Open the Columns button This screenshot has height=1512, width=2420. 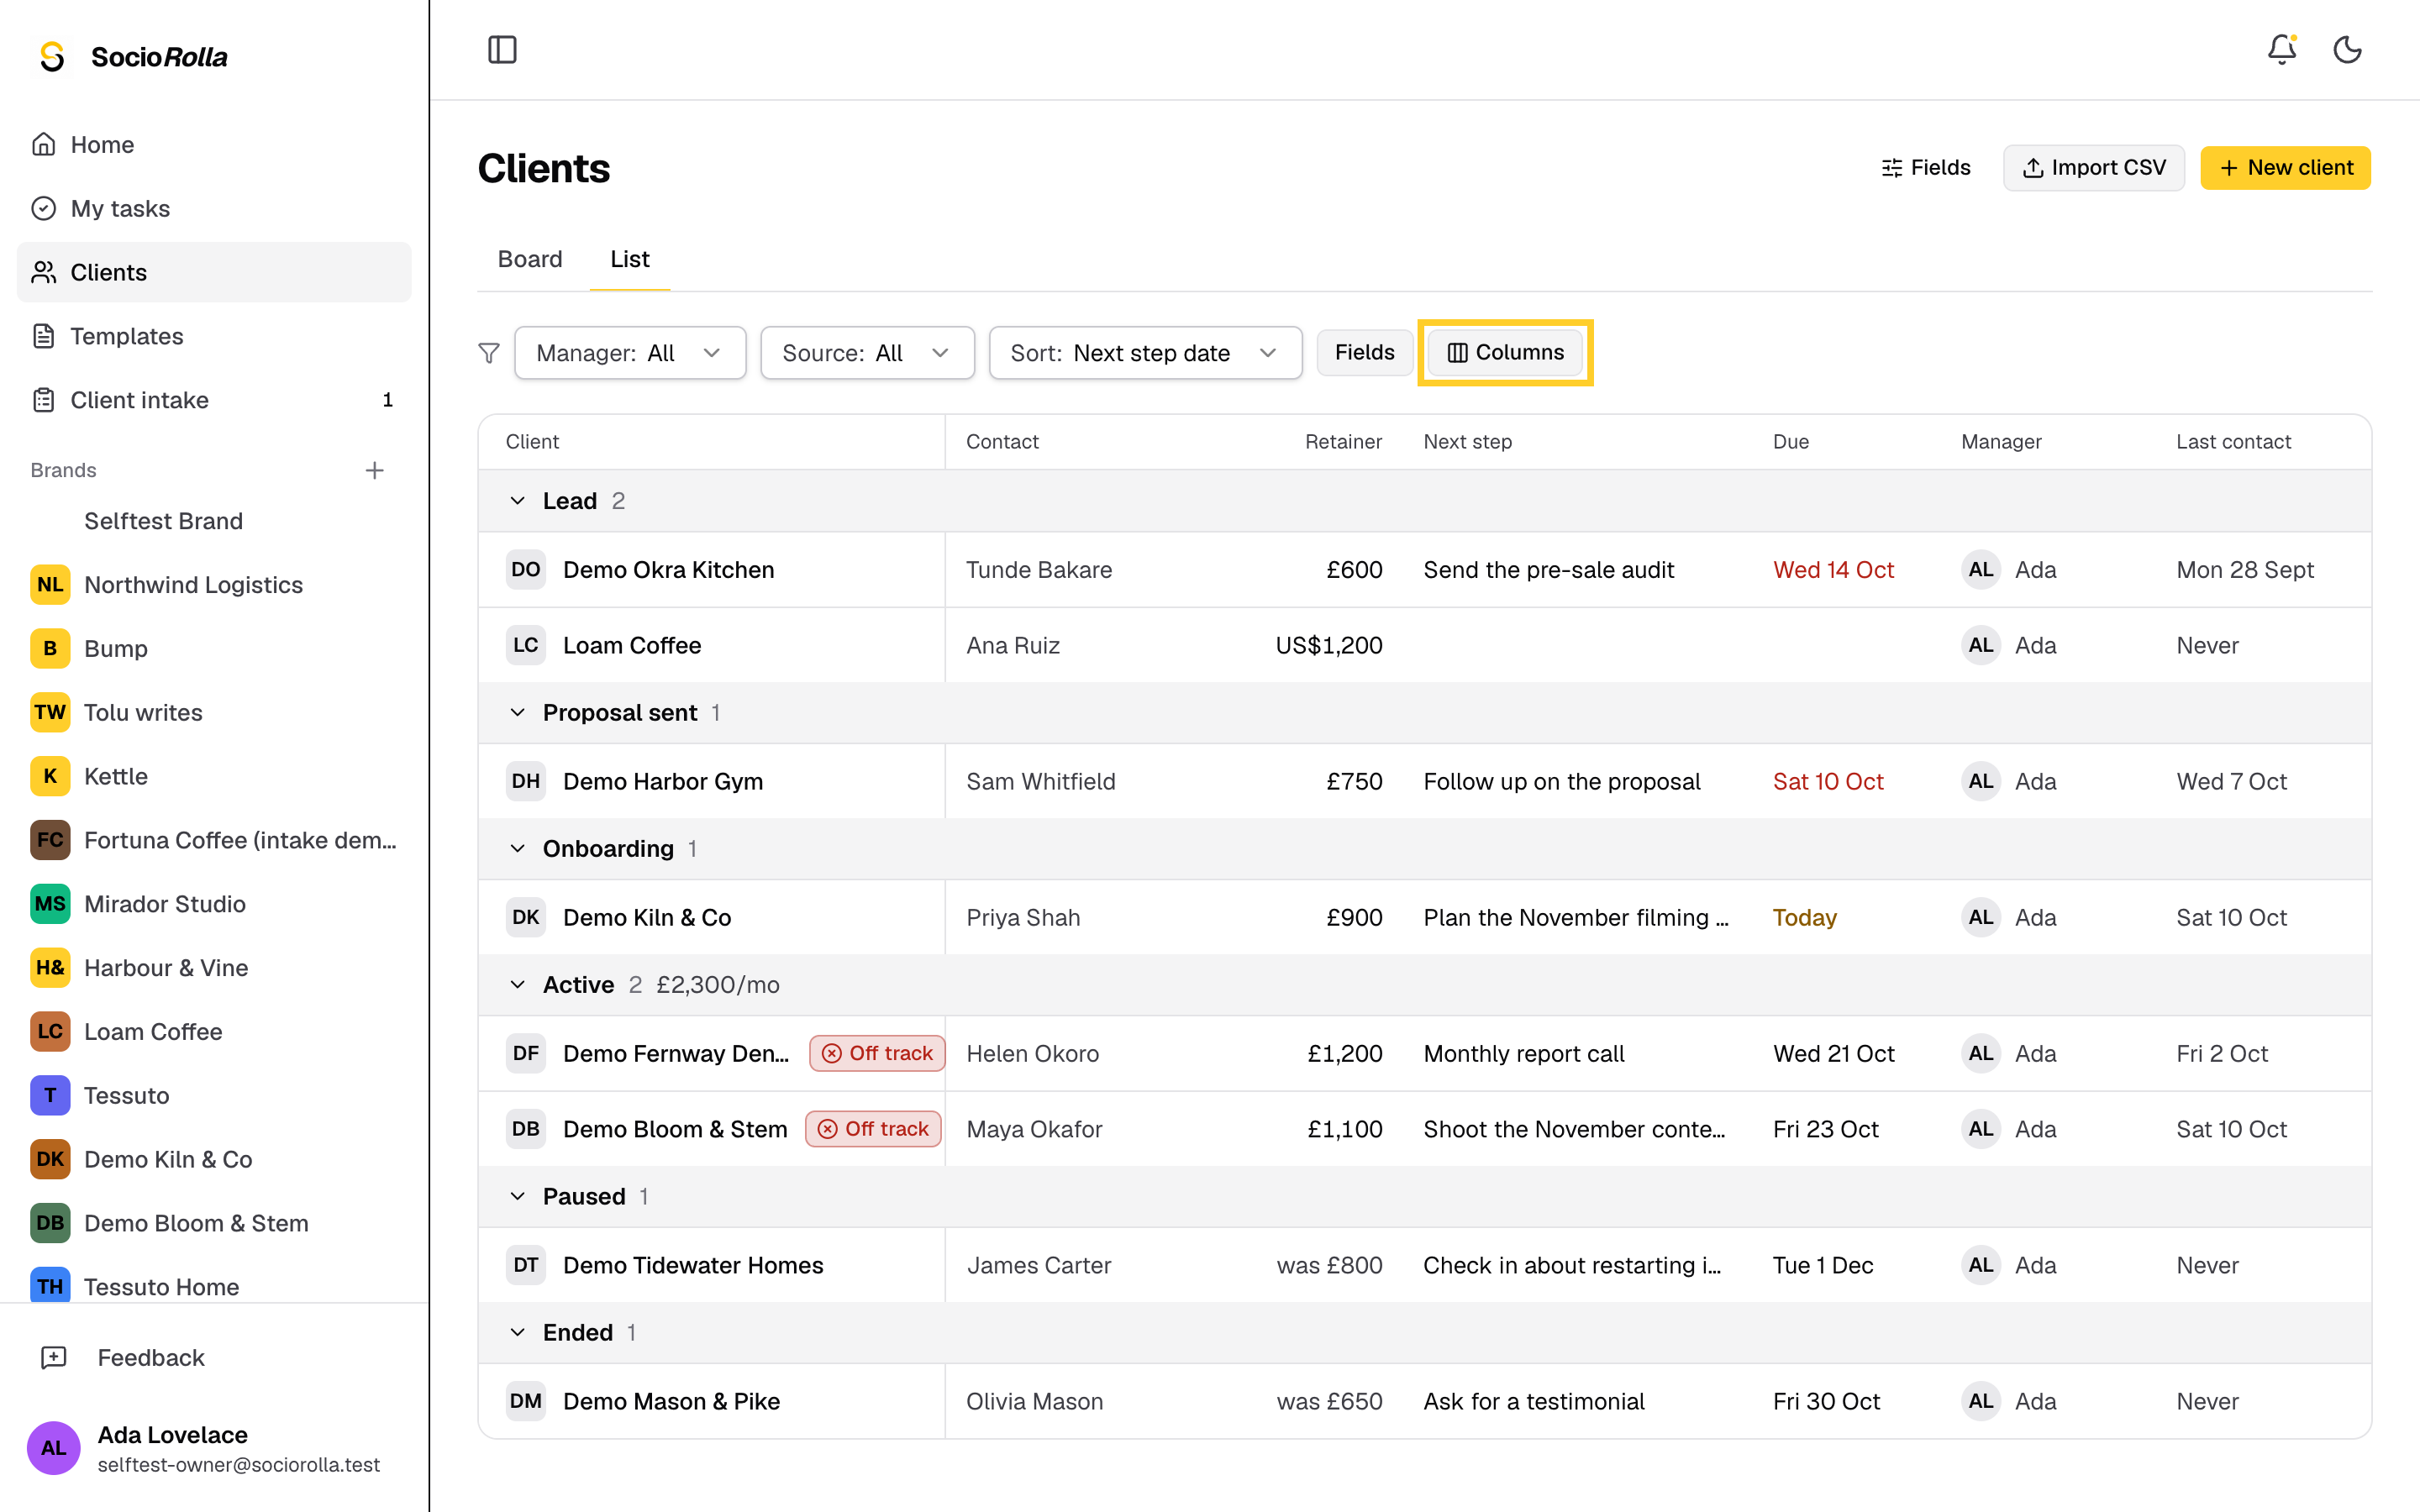point(1505,352)
